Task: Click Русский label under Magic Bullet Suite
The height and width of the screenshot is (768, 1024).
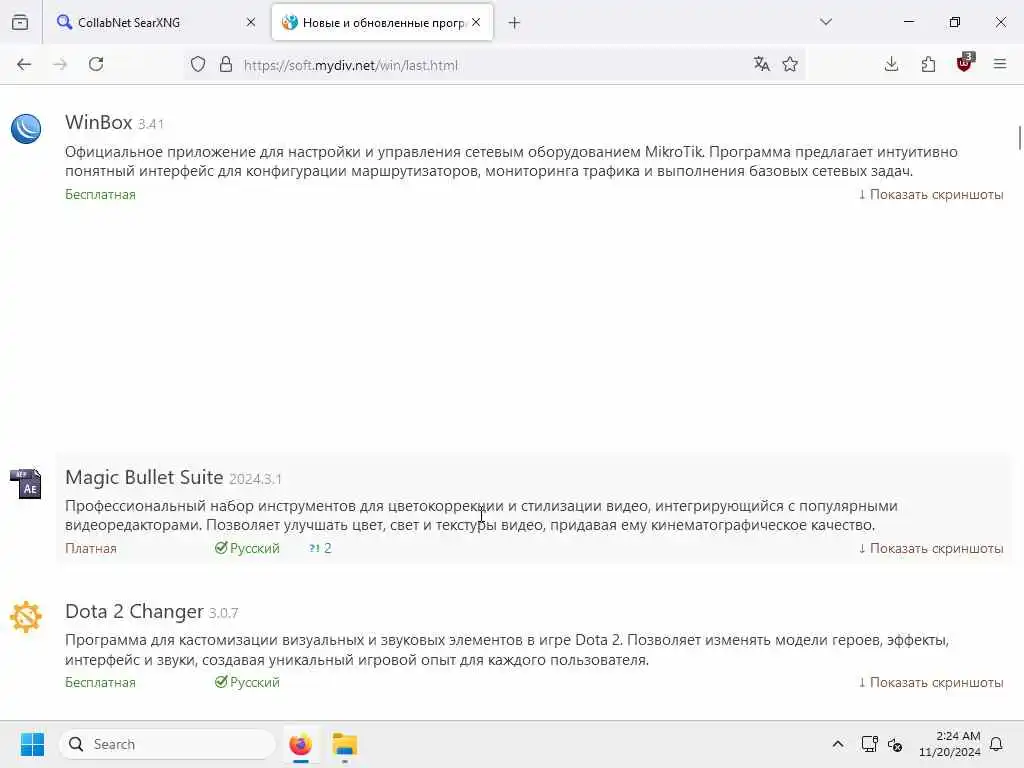Action: (x=247, y=549)
